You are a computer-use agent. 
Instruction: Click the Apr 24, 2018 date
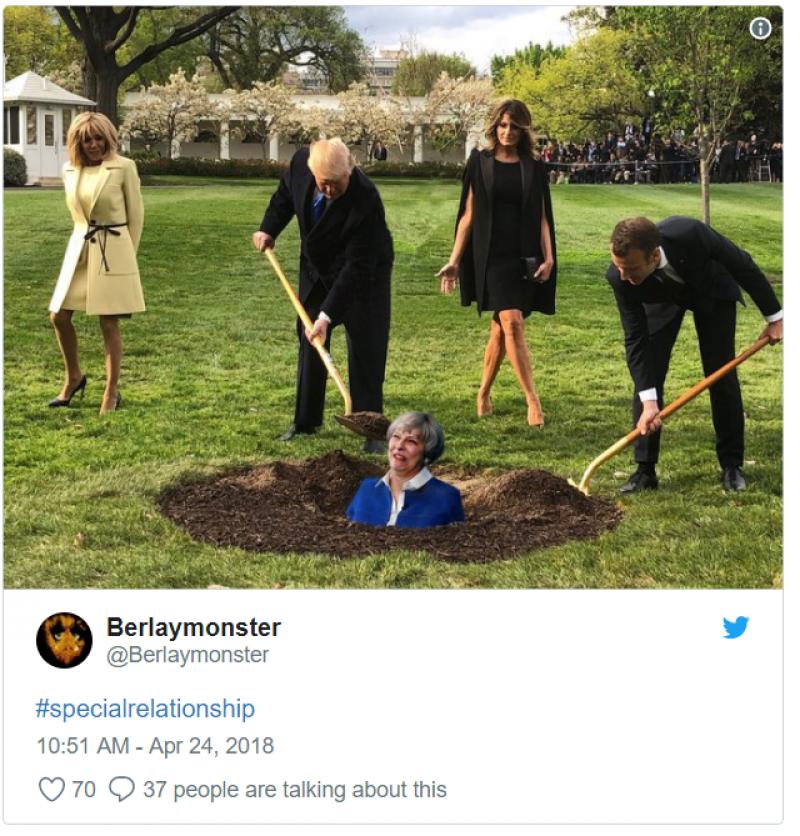coord(211,746)
